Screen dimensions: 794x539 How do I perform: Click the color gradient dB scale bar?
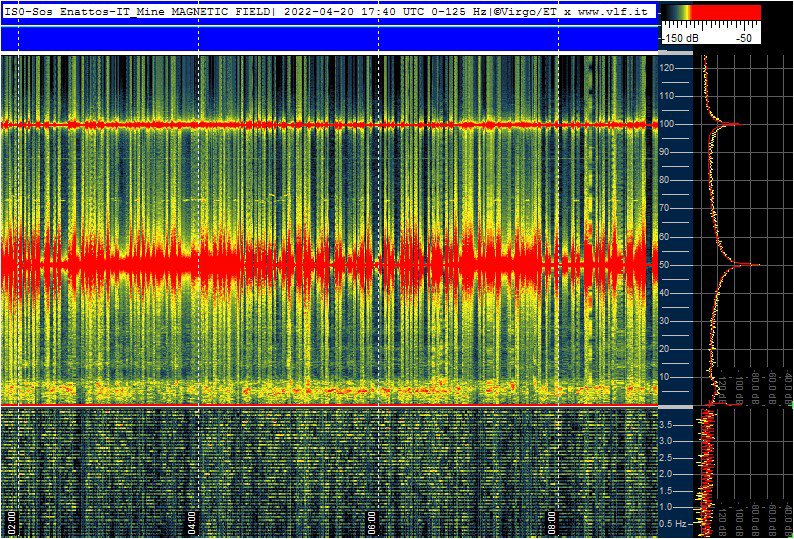tap(709, 13)
